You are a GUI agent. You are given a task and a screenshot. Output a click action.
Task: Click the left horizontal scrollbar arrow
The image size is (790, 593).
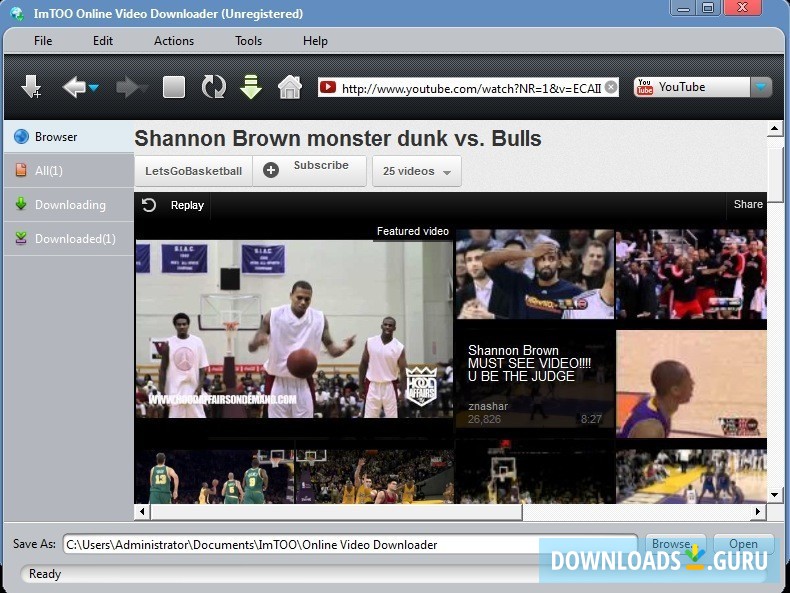click(142, 512)
